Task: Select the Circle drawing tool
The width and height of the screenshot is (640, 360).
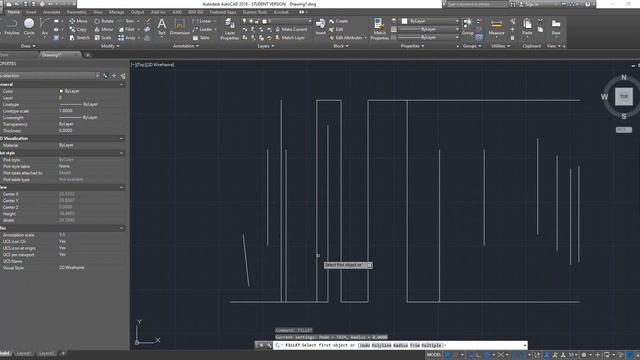Action: (29, 28)
